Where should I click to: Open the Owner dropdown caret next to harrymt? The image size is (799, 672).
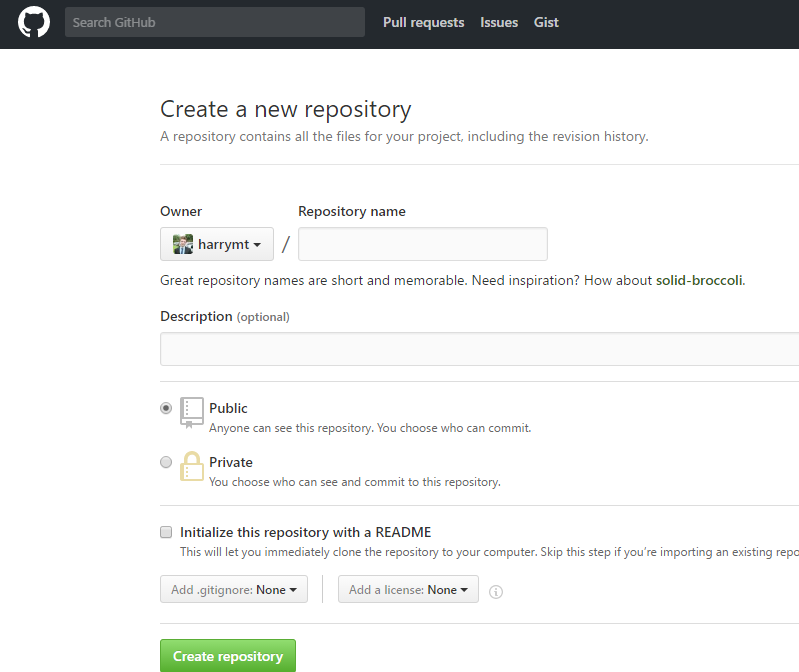257,245
